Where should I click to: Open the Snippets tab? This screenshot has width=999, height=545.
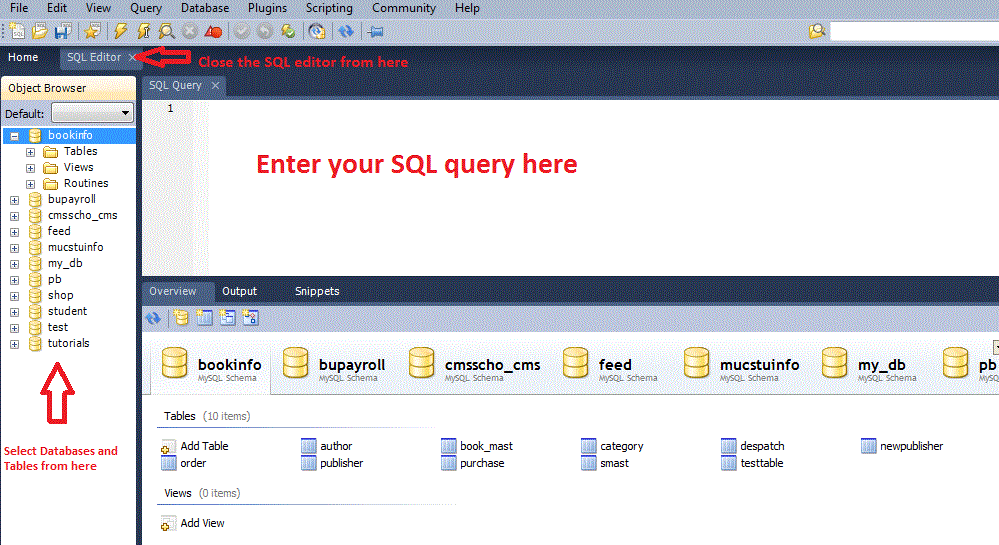point(317,291)
